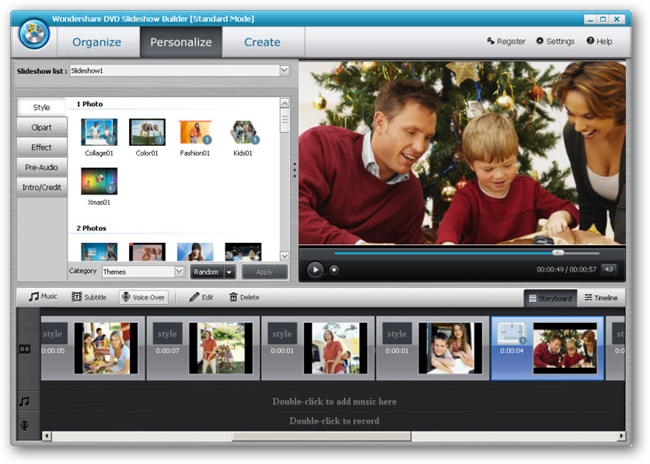Image resolution: width=650 pixels, height=464 pixels.
Task: Open the Pre-Audio side tab
Action: pyautogui.click(x=41, y=167)
